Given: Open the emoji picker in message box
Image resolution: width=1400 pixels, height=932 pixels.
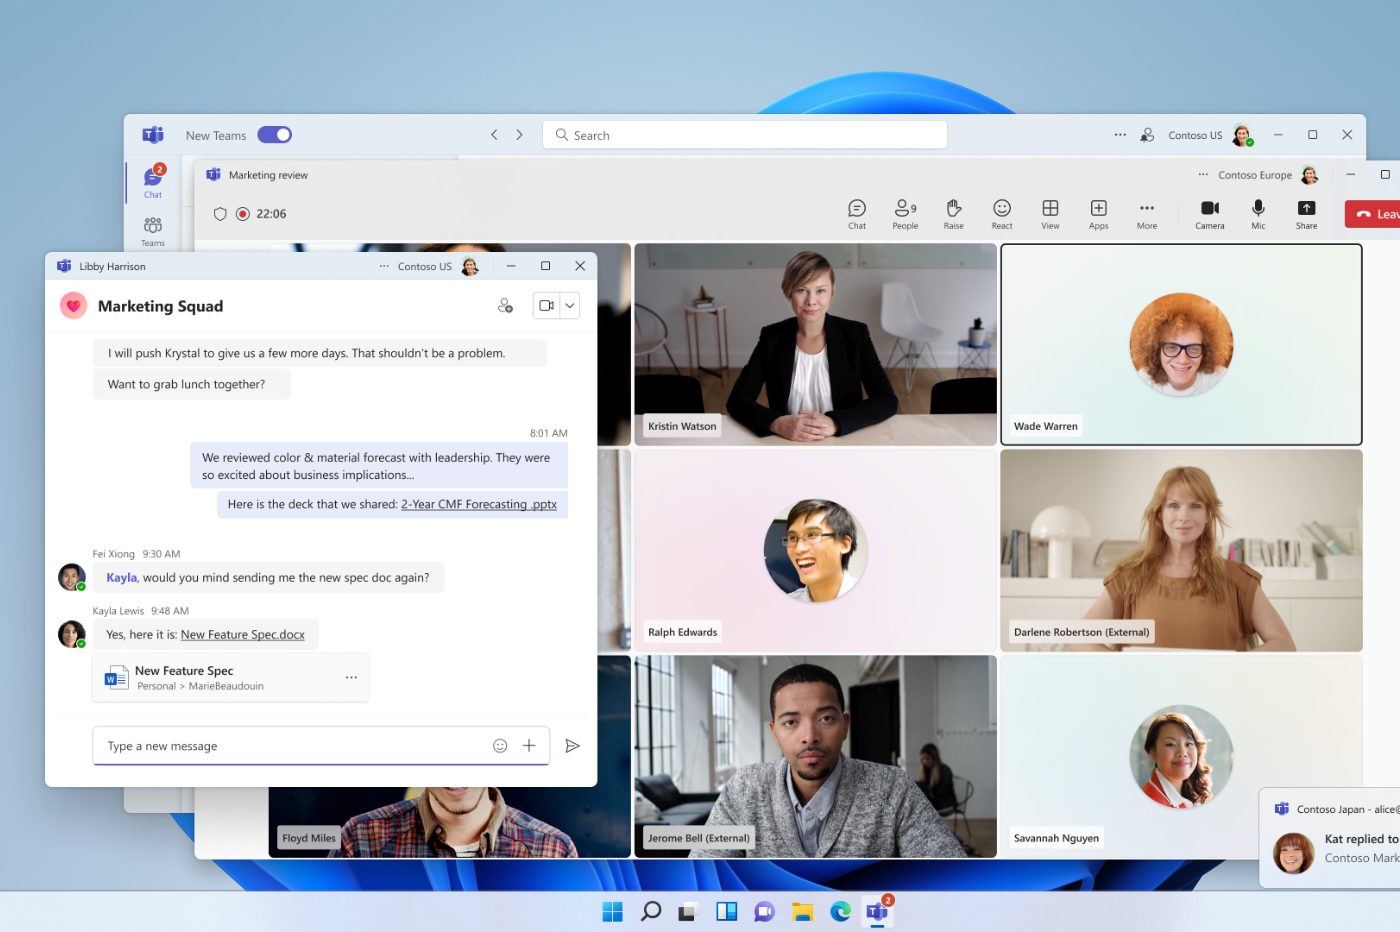Looking at the screenshot, I should (x=500, y=746).
